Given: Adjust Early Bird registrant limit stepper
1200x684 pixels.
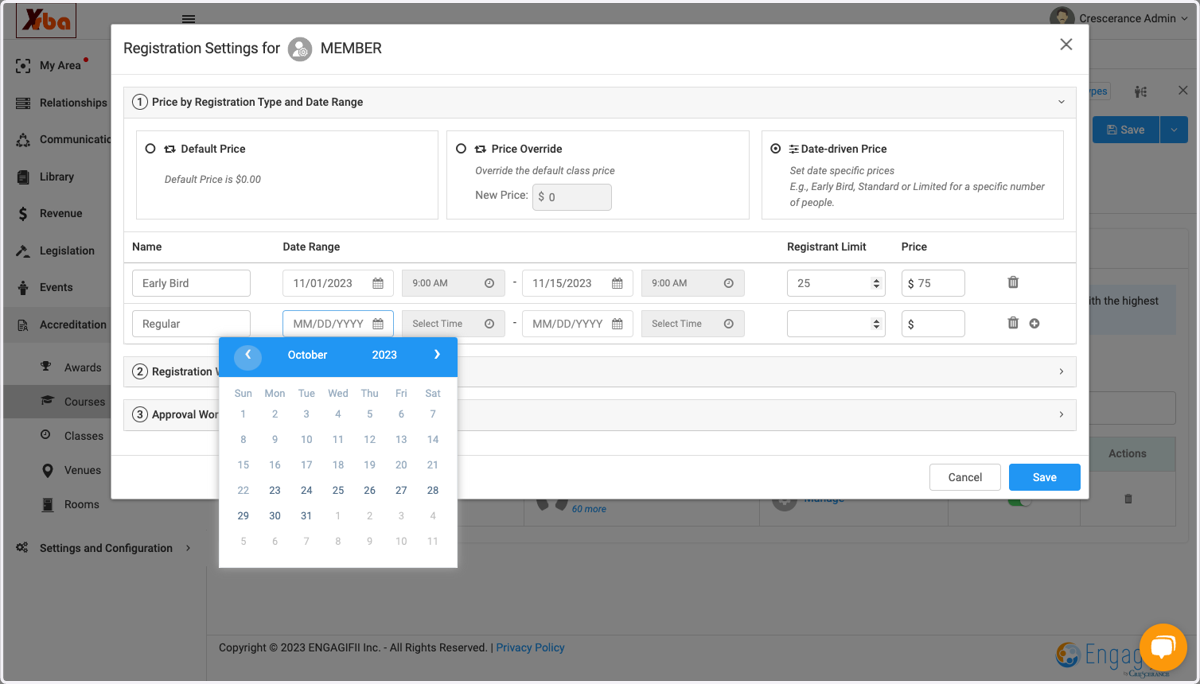Looking at the screenshot, I should click(877, 284).
